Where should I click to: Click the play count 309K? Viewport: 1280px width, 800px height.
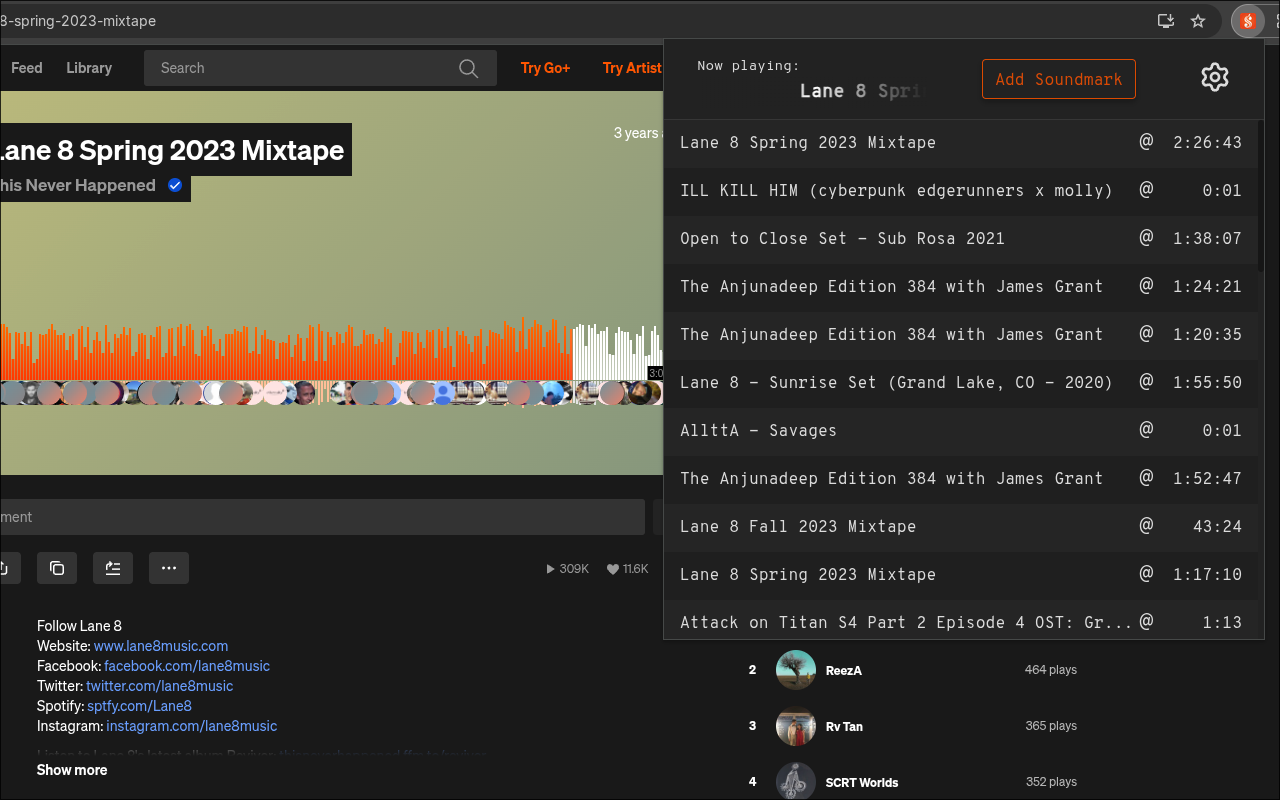click(567, 569)
